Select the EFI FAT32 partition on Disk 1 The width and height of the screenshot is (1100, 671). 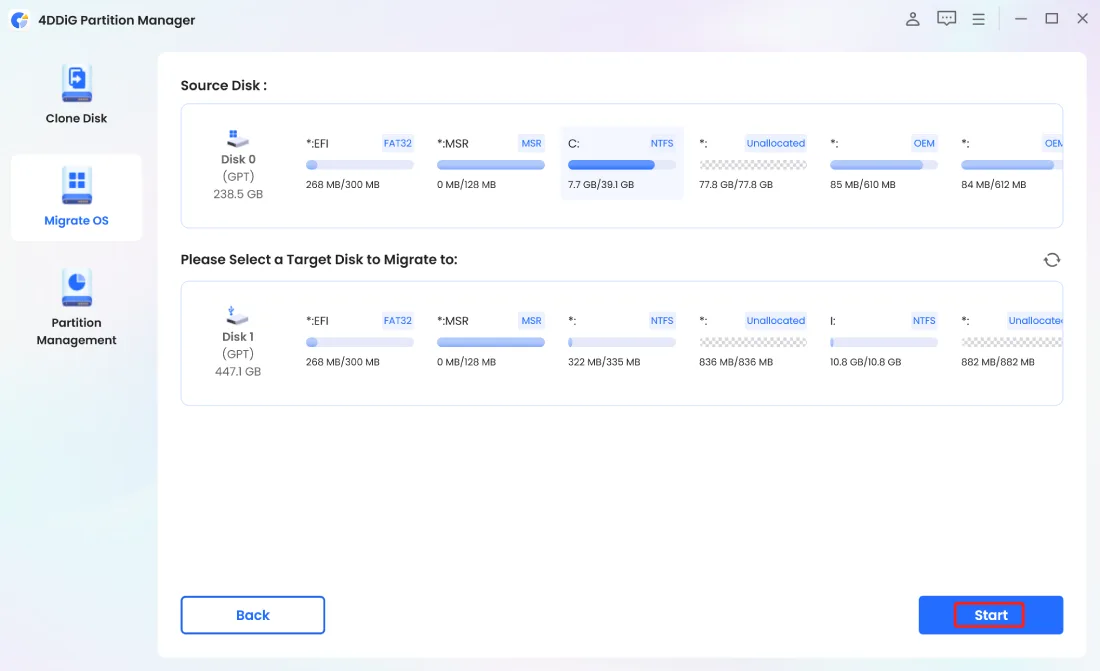click(x=359, y=340)
